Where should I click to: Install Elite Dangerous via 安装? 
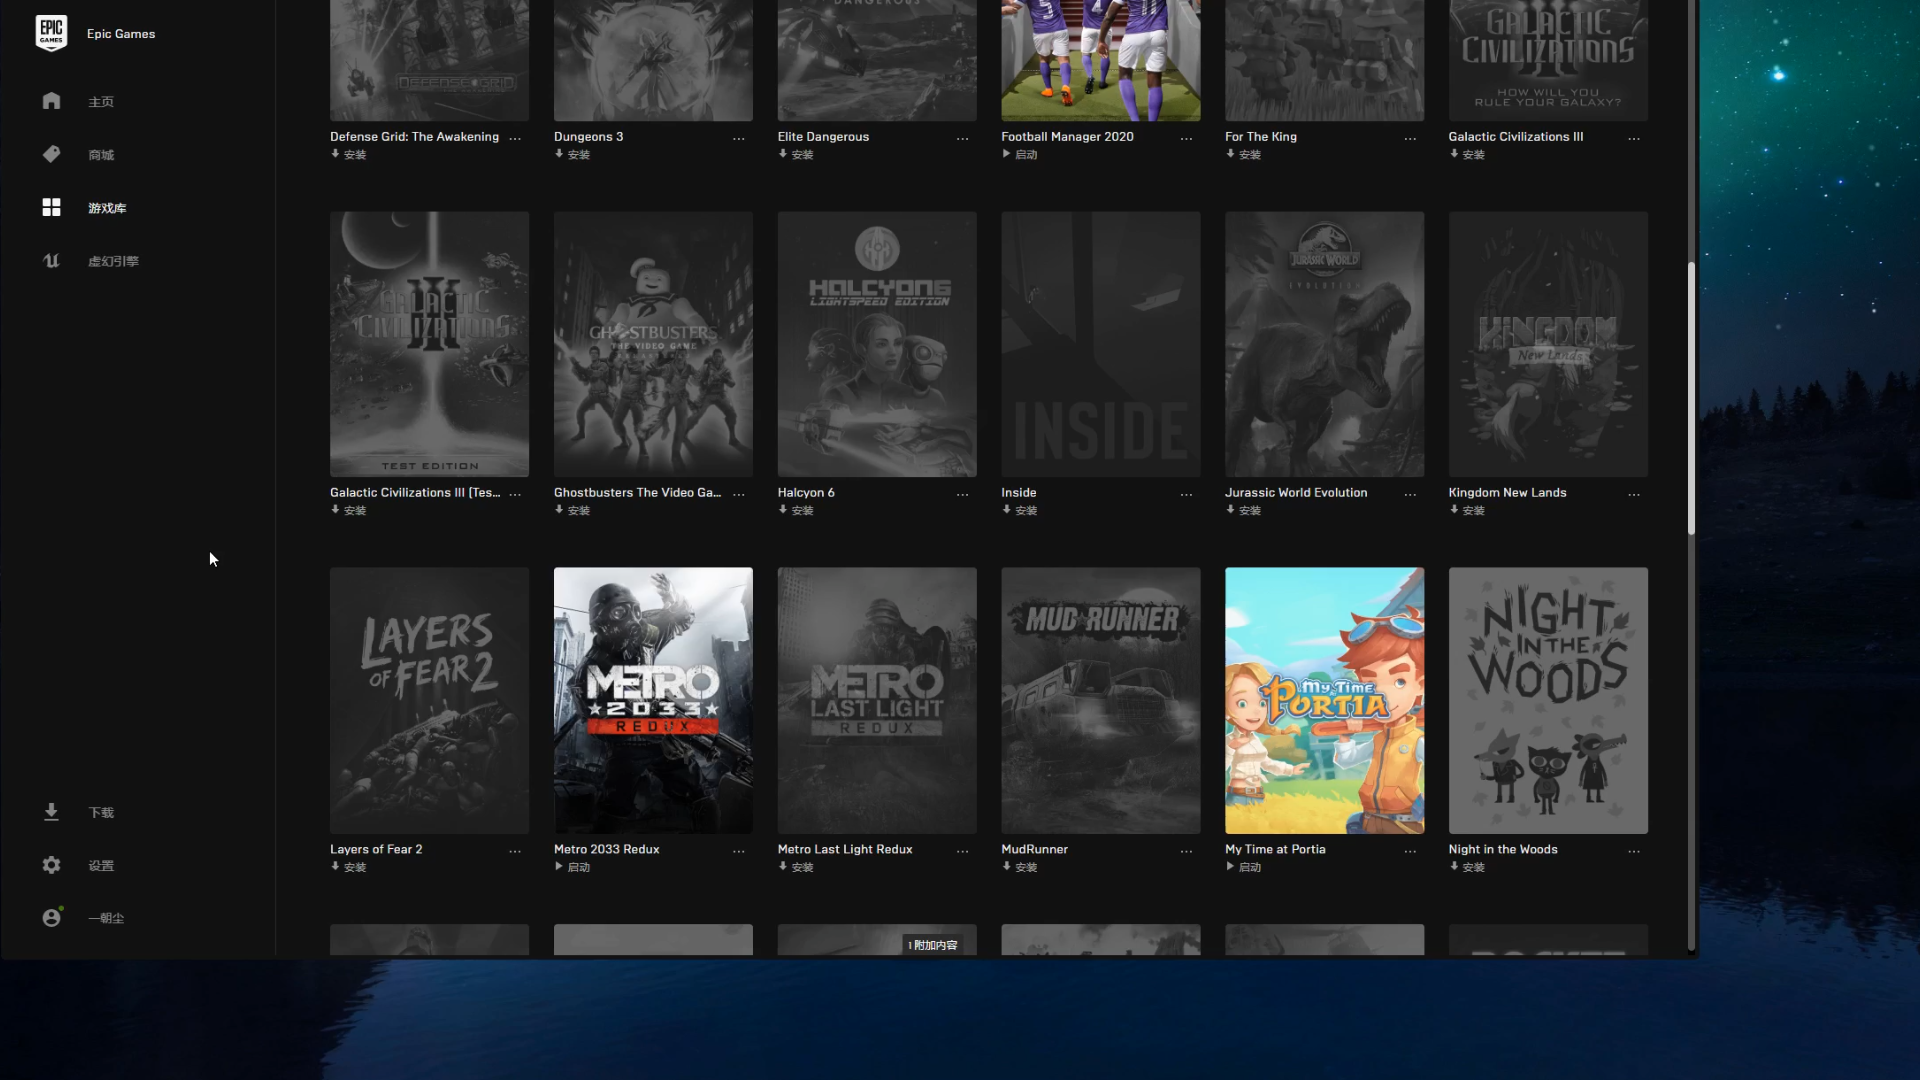click(x=797, y=154)
